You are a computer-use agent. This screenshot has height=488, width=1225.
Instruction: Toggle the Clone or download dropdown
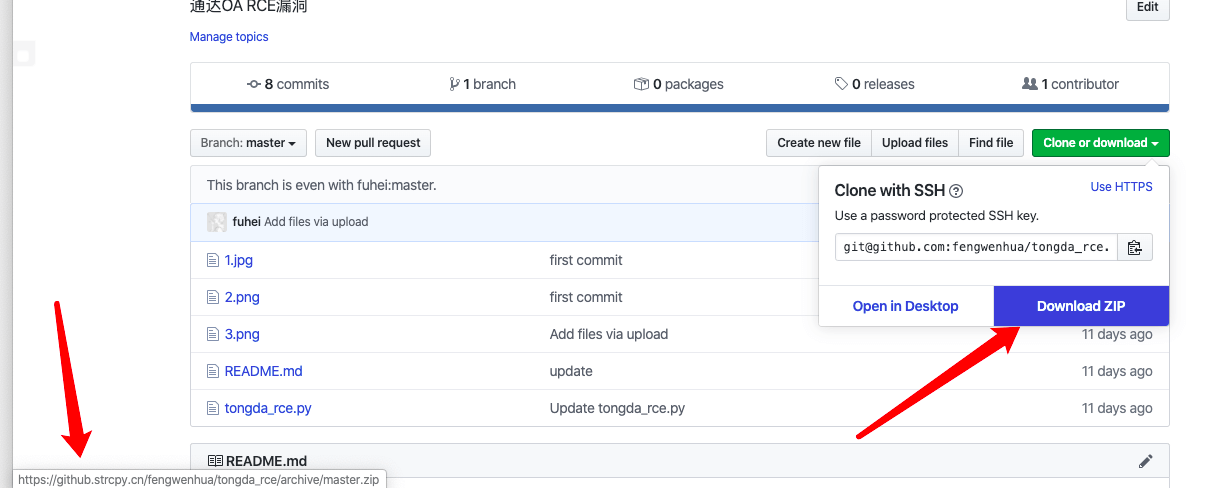pyautogui.click(x=1100, y=143)
